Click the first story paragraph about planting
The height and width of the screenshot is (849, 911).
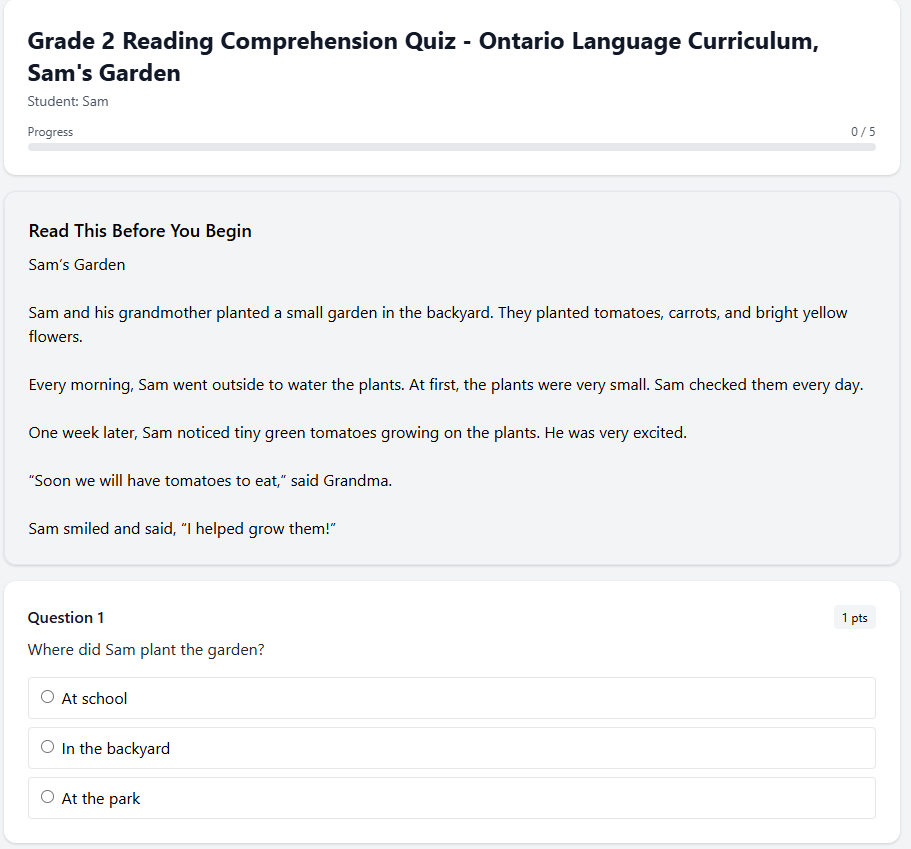point(437,324)
